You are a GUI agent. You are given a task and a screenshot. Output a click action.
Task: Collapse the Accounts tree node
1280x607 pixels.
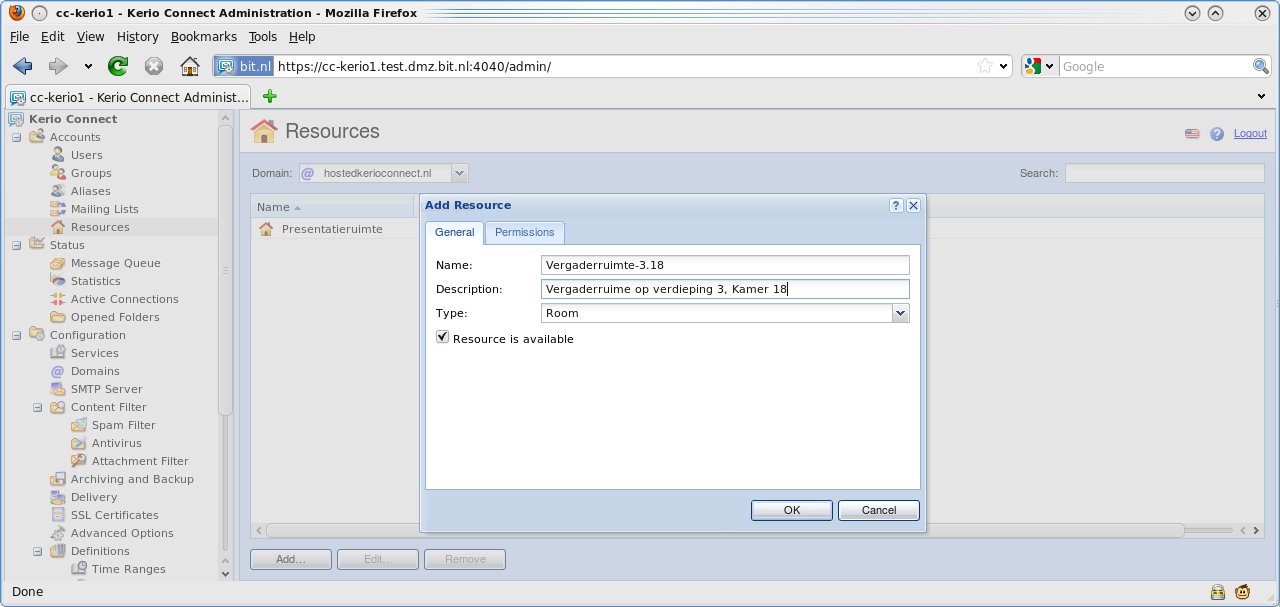(16, 137)
